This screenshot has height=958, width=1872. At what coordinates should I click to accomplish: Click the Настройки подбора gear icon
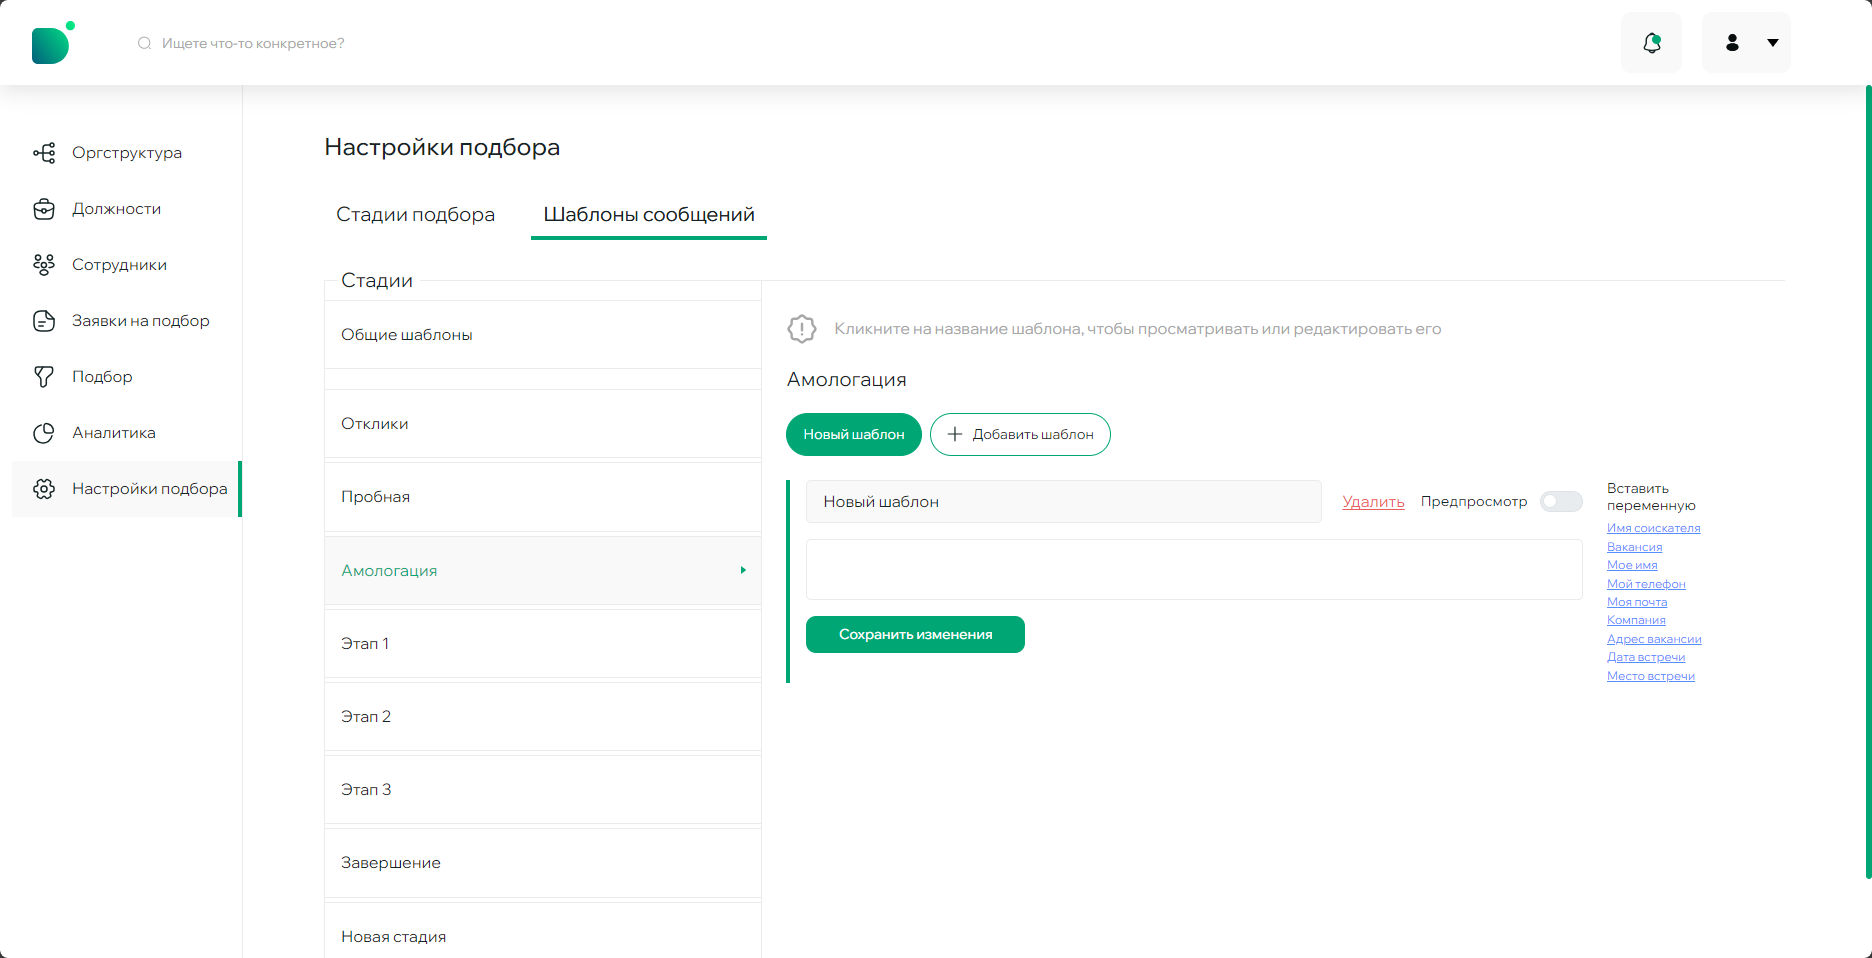[x=44, y=489]
